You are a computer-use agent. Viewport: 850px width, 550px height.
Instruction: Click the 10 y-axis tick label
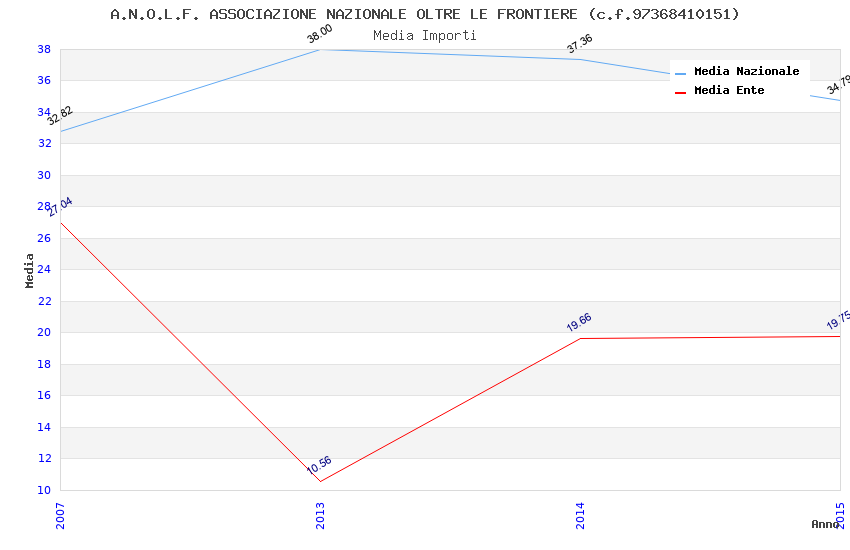coord(44,490)
